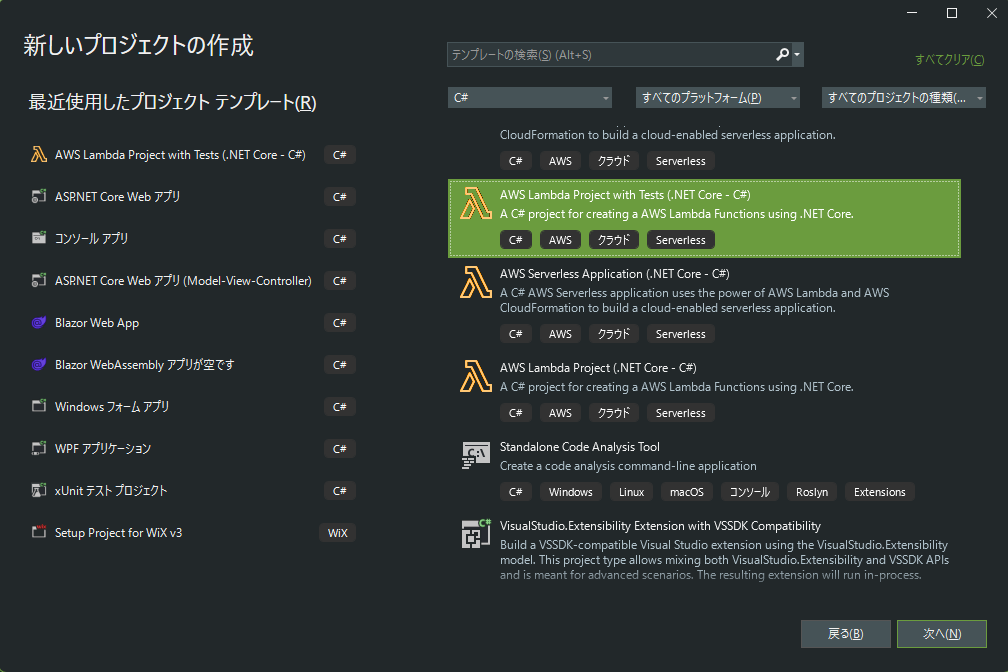Click the Roslyn tag
Screen dimensions: 1008x672
[812, 492]
